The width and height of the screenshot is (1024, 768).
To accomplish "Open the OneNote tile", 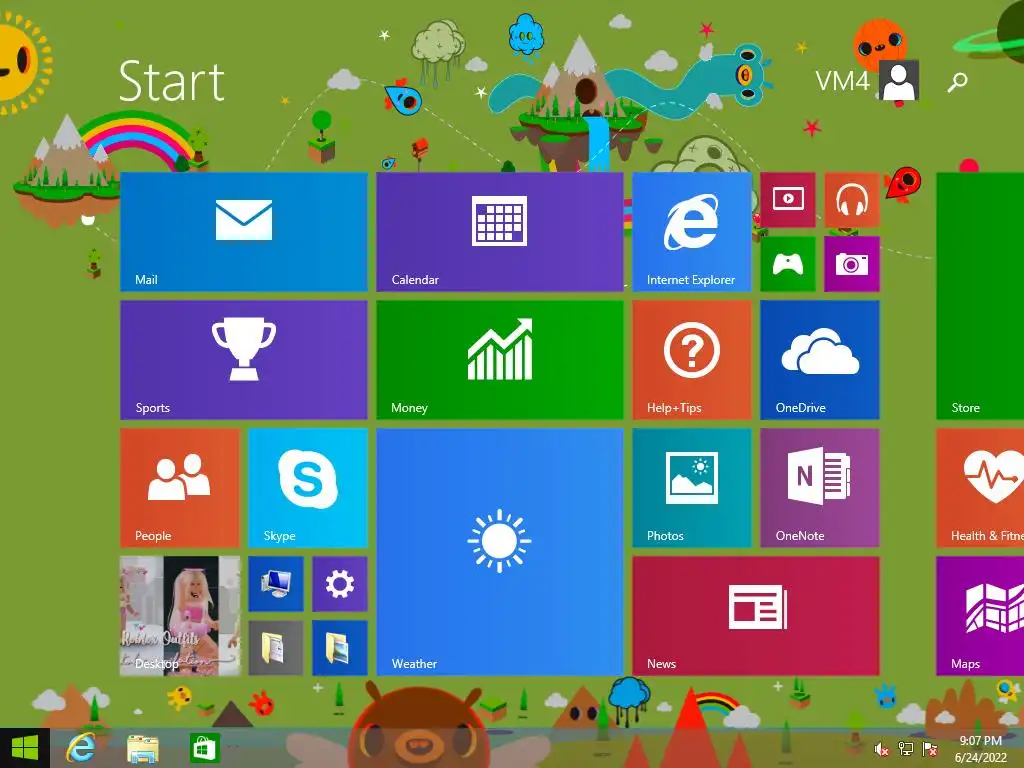I will coord(820,488).
